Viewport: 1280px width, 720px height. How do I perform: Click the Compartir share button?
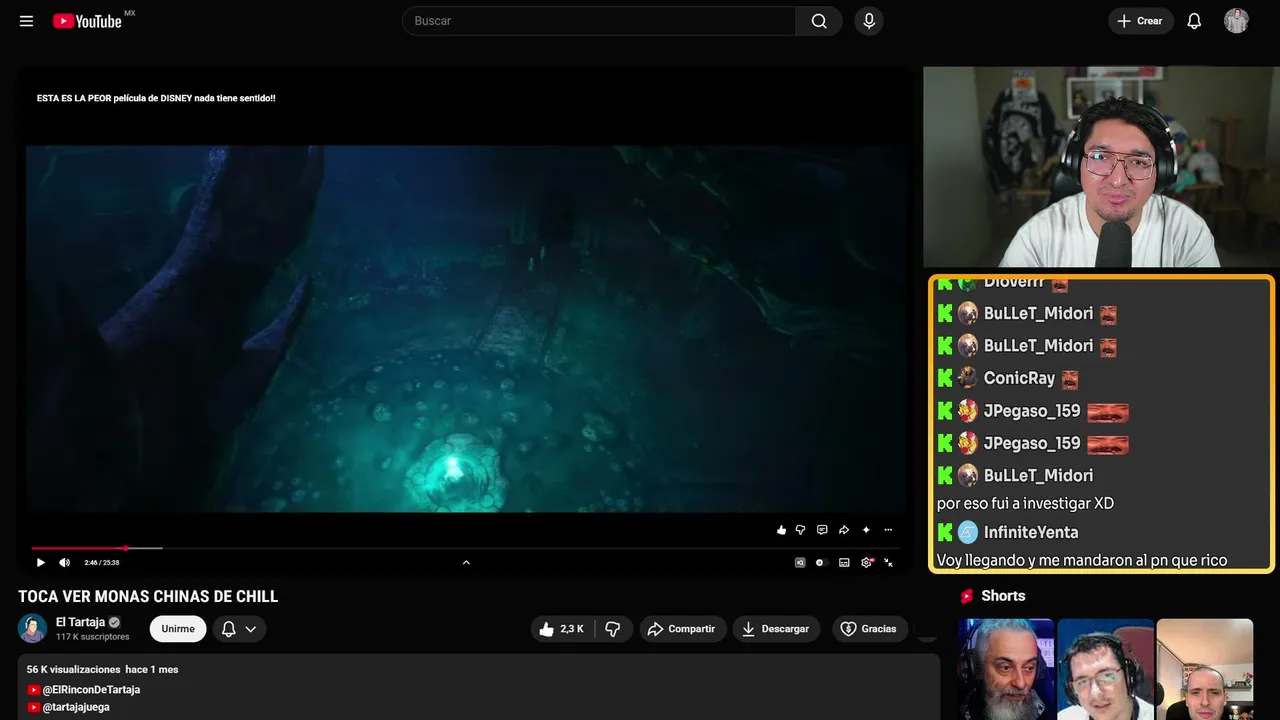pos(683,629)
